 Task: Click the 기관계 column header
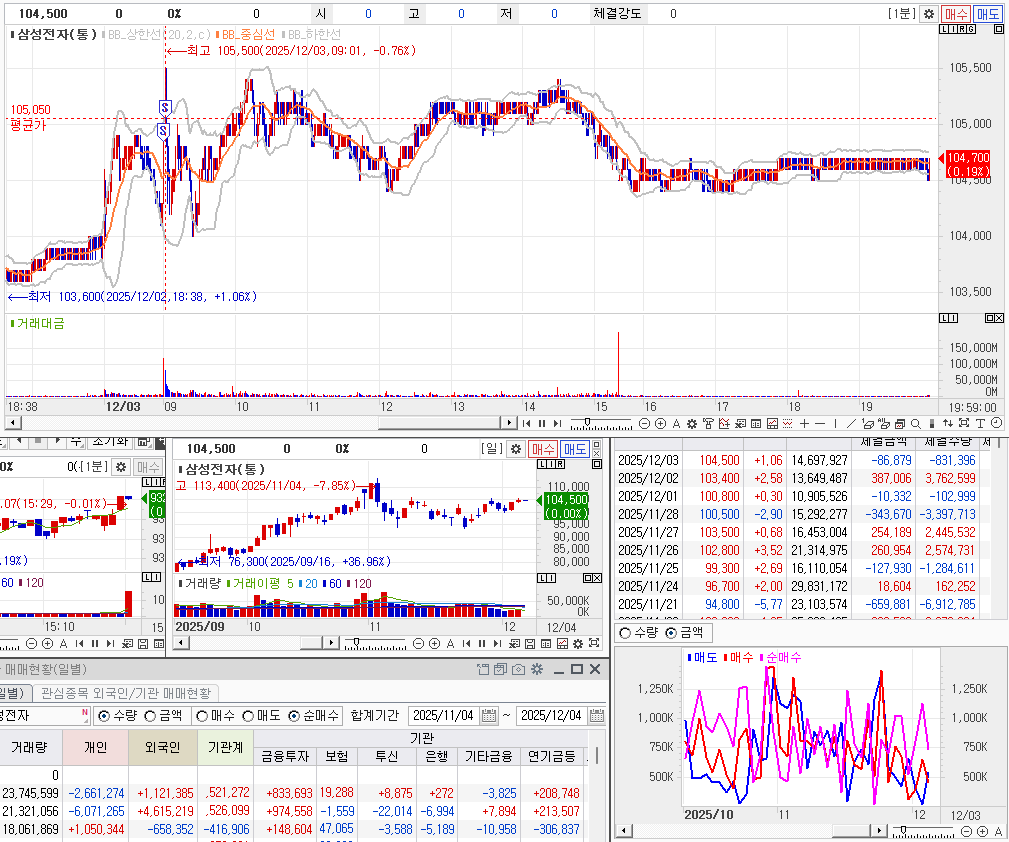[x=225, y=747]
